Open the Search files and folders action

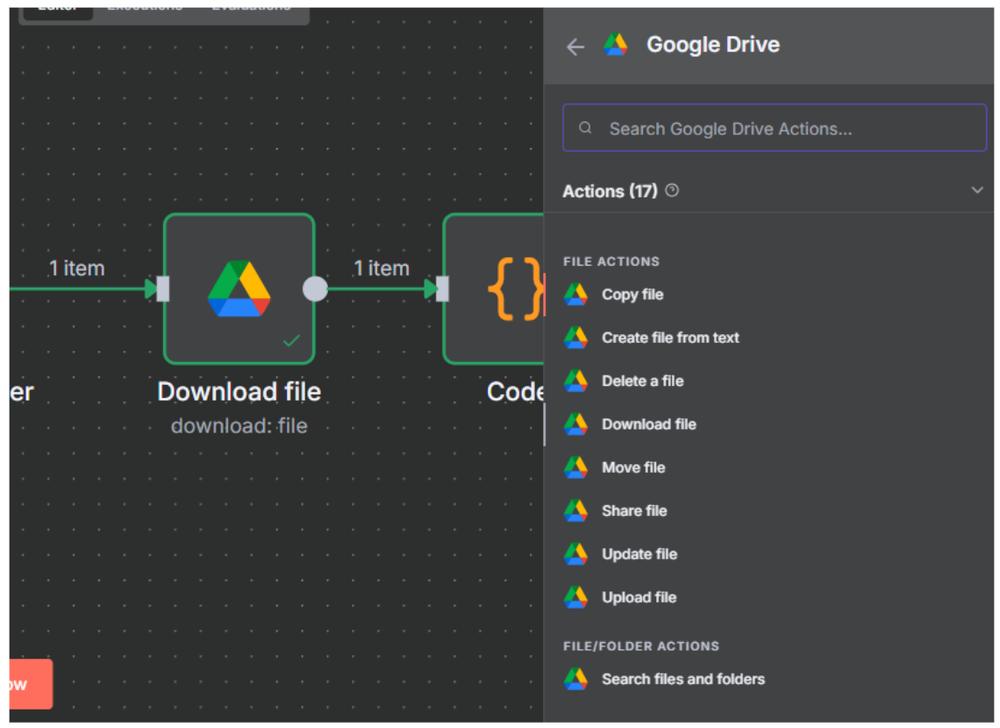(x=683, y=679)
